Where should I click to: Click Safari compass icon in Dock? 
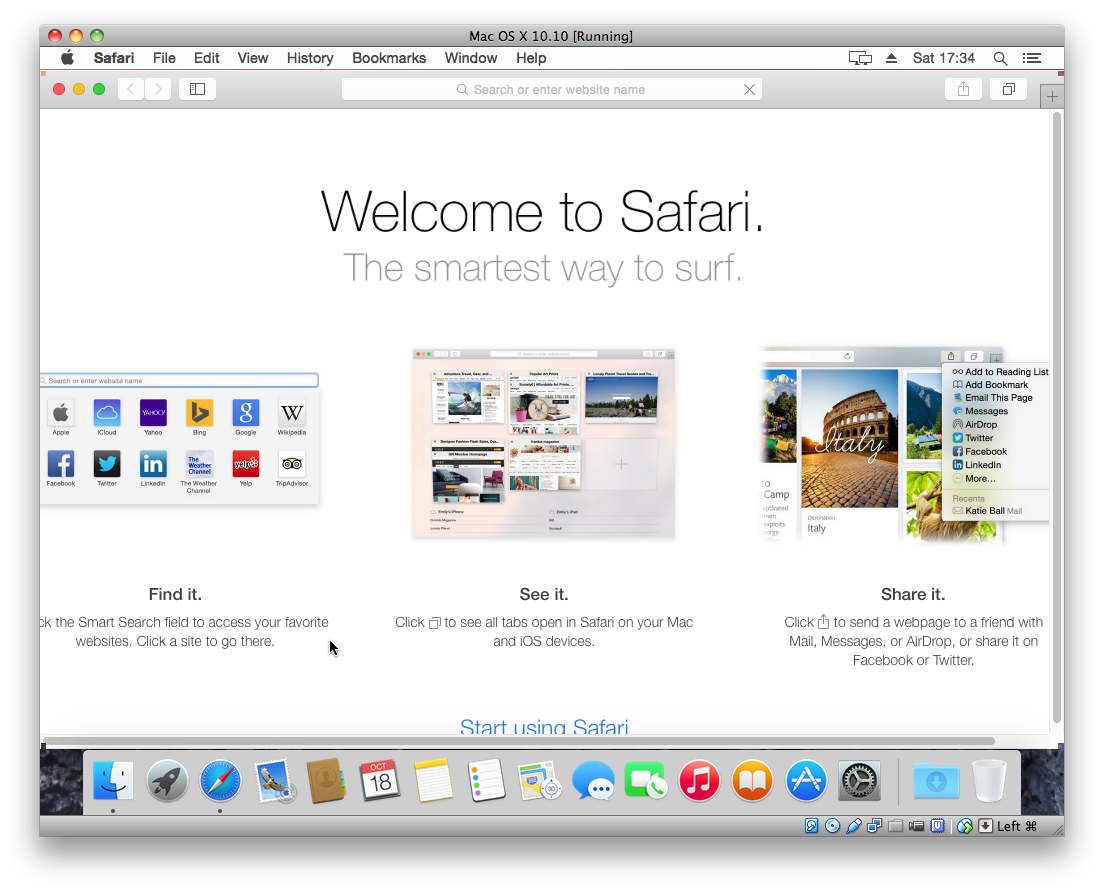coord(220,780)
